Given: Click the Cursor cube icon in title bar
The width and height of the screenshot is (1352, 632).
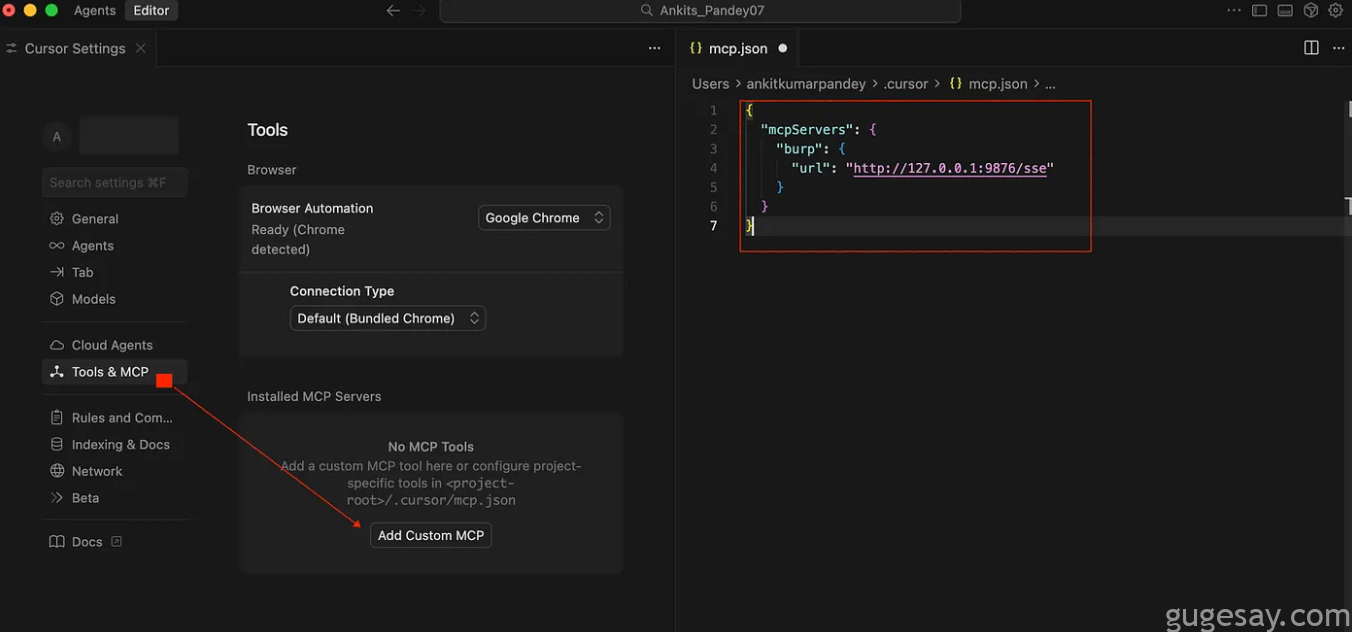Looking at the screenshot, I should point(1310,11).
